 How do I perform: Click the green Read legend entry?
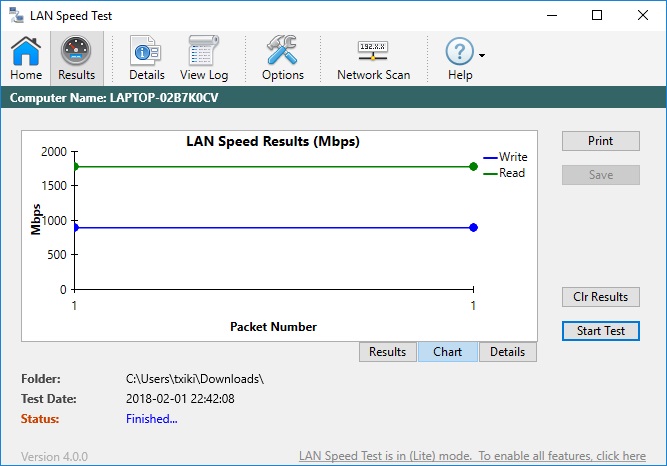point(504,173)
